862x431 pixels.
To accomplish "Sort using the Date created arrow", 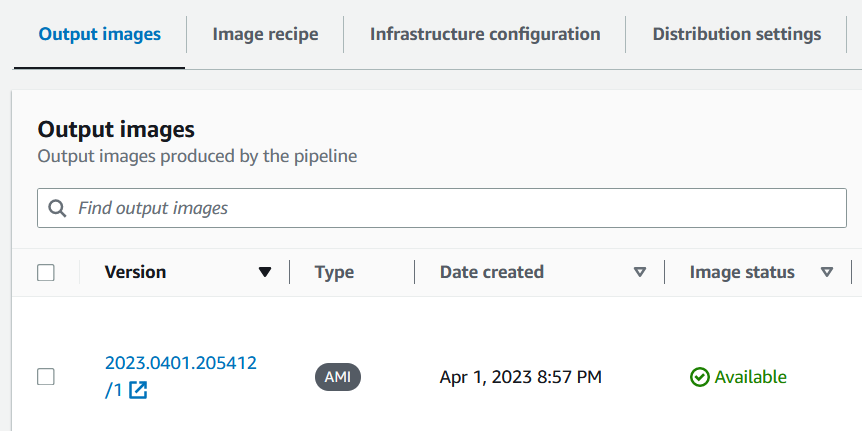I will (640, 272).
